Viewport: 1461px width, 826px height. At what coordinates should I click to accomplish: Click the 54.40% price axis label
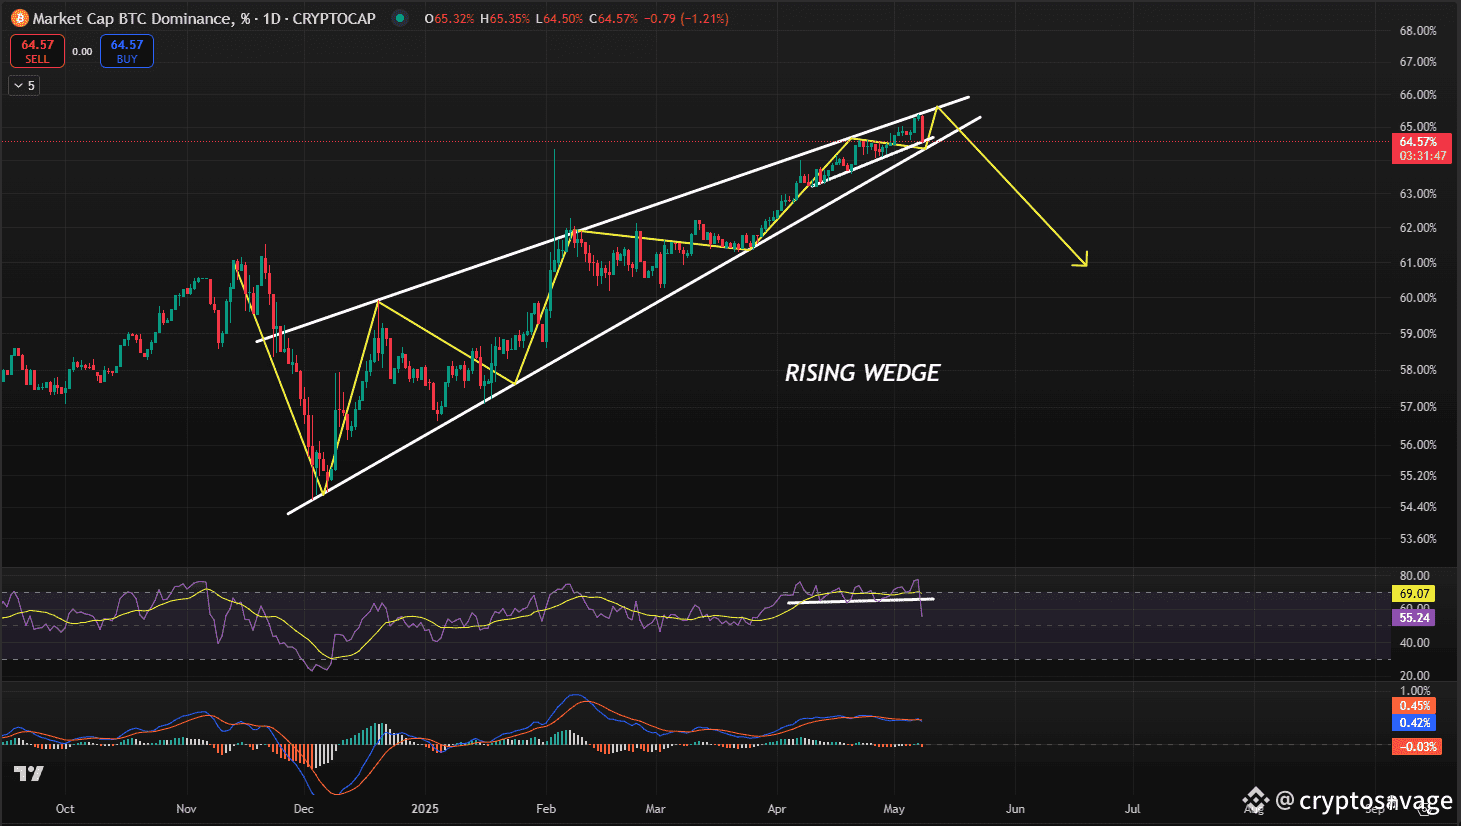tap(1418, 507)
